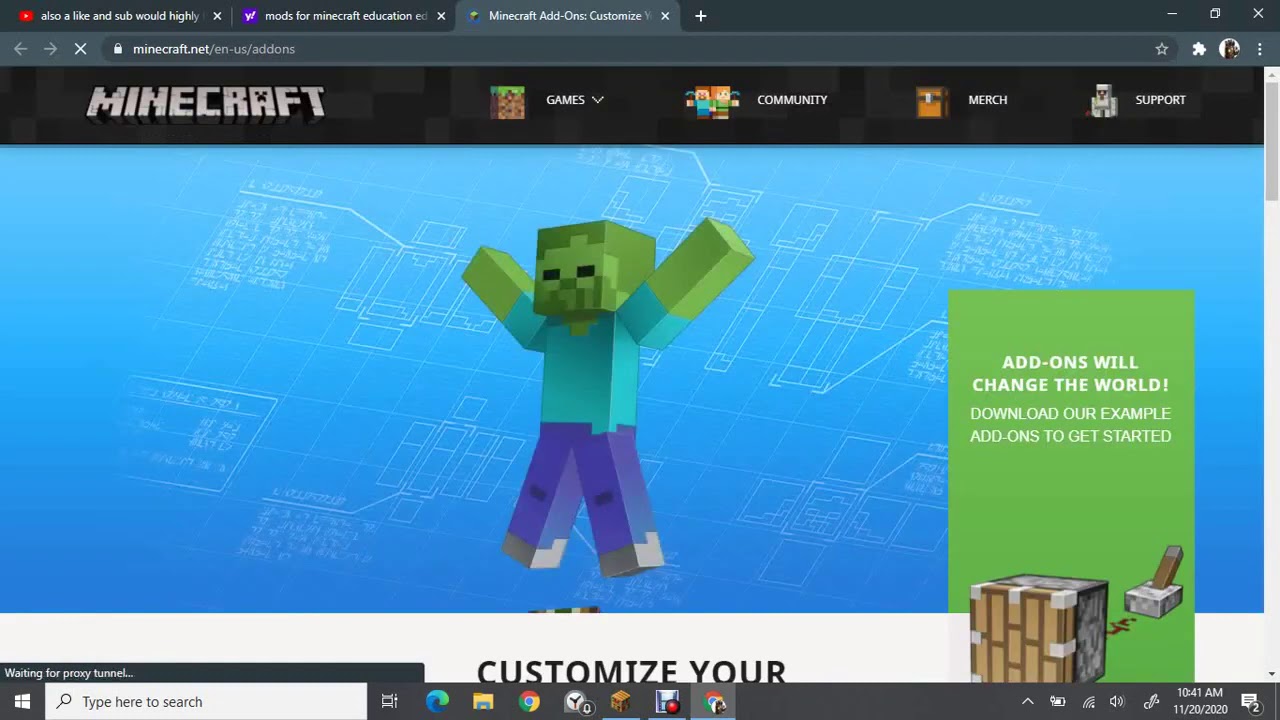The image size is (1280, 720).
Task: Open File Explorer from the taskbar
Action: [484, 702]
